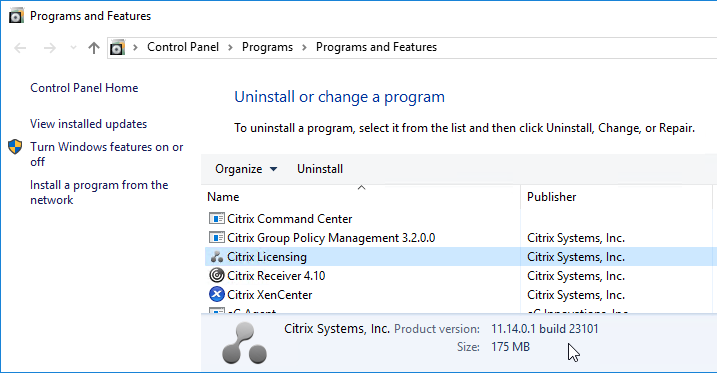The height and width of the screenshot is (373, 717).
Task: Click the Back arrow in navigation bar
Action: (x=20, y=48)
